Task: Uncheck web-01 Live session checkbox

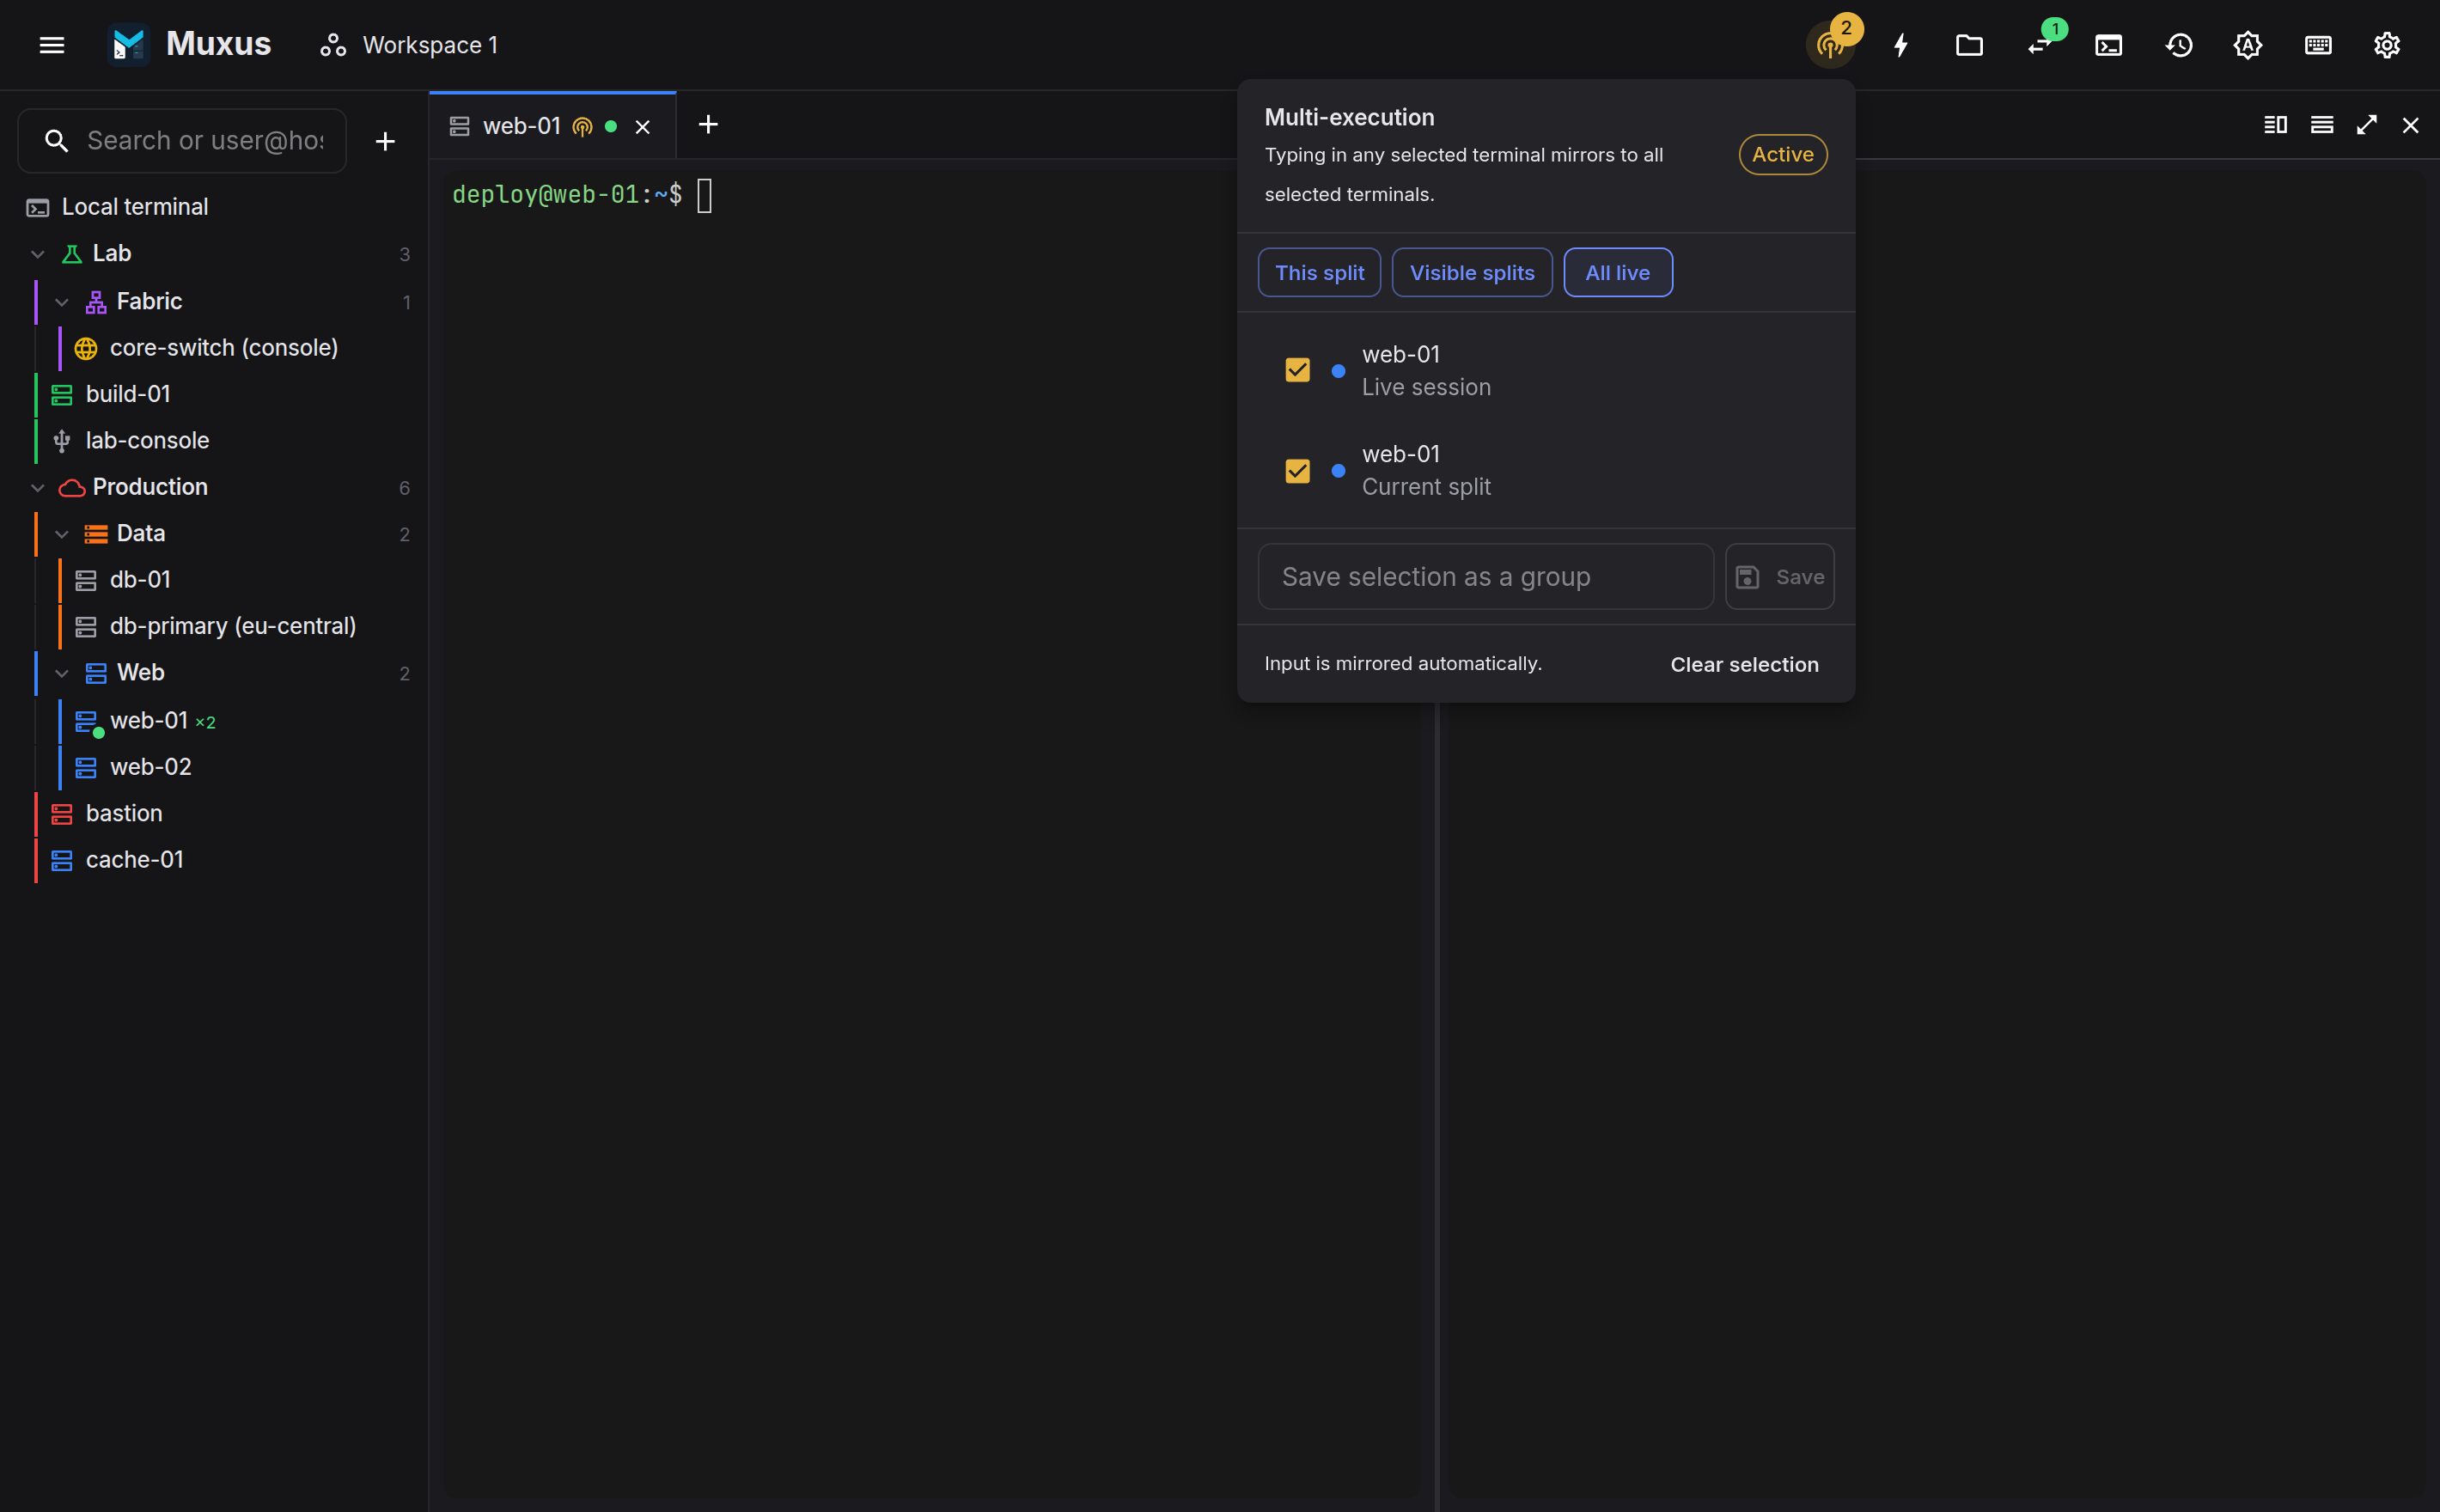Action: pos(1297,371)
